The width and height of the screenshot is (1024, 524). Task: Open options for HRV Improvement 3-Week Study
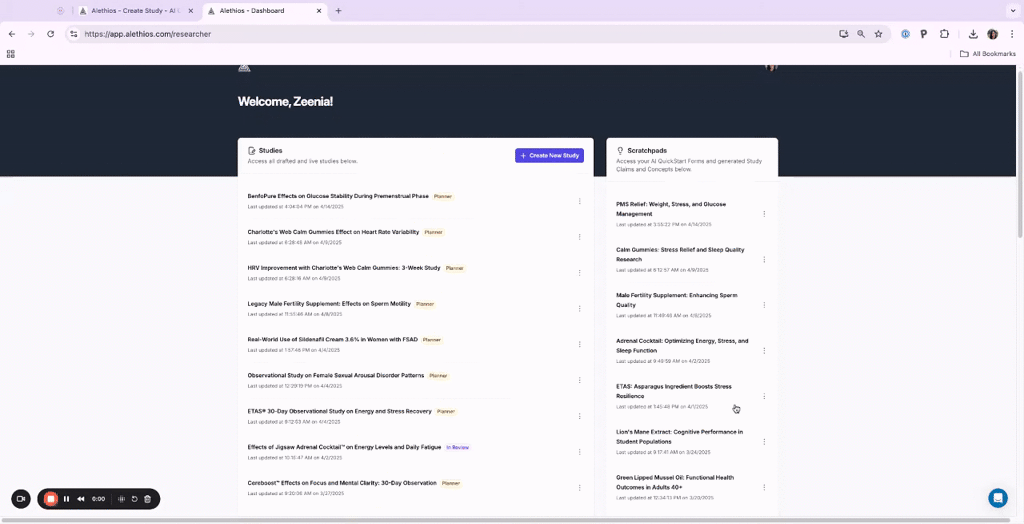click(579, 273)
